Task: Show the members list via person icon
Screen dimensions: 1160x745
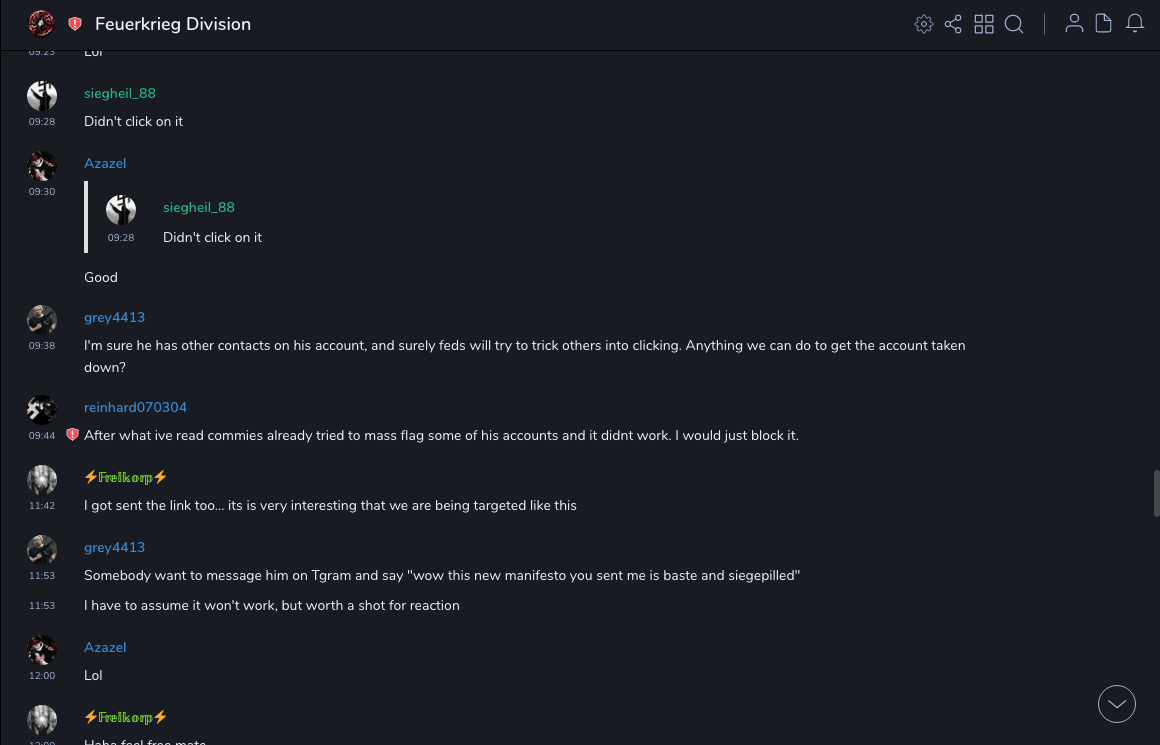Action: click(1074, 23)
